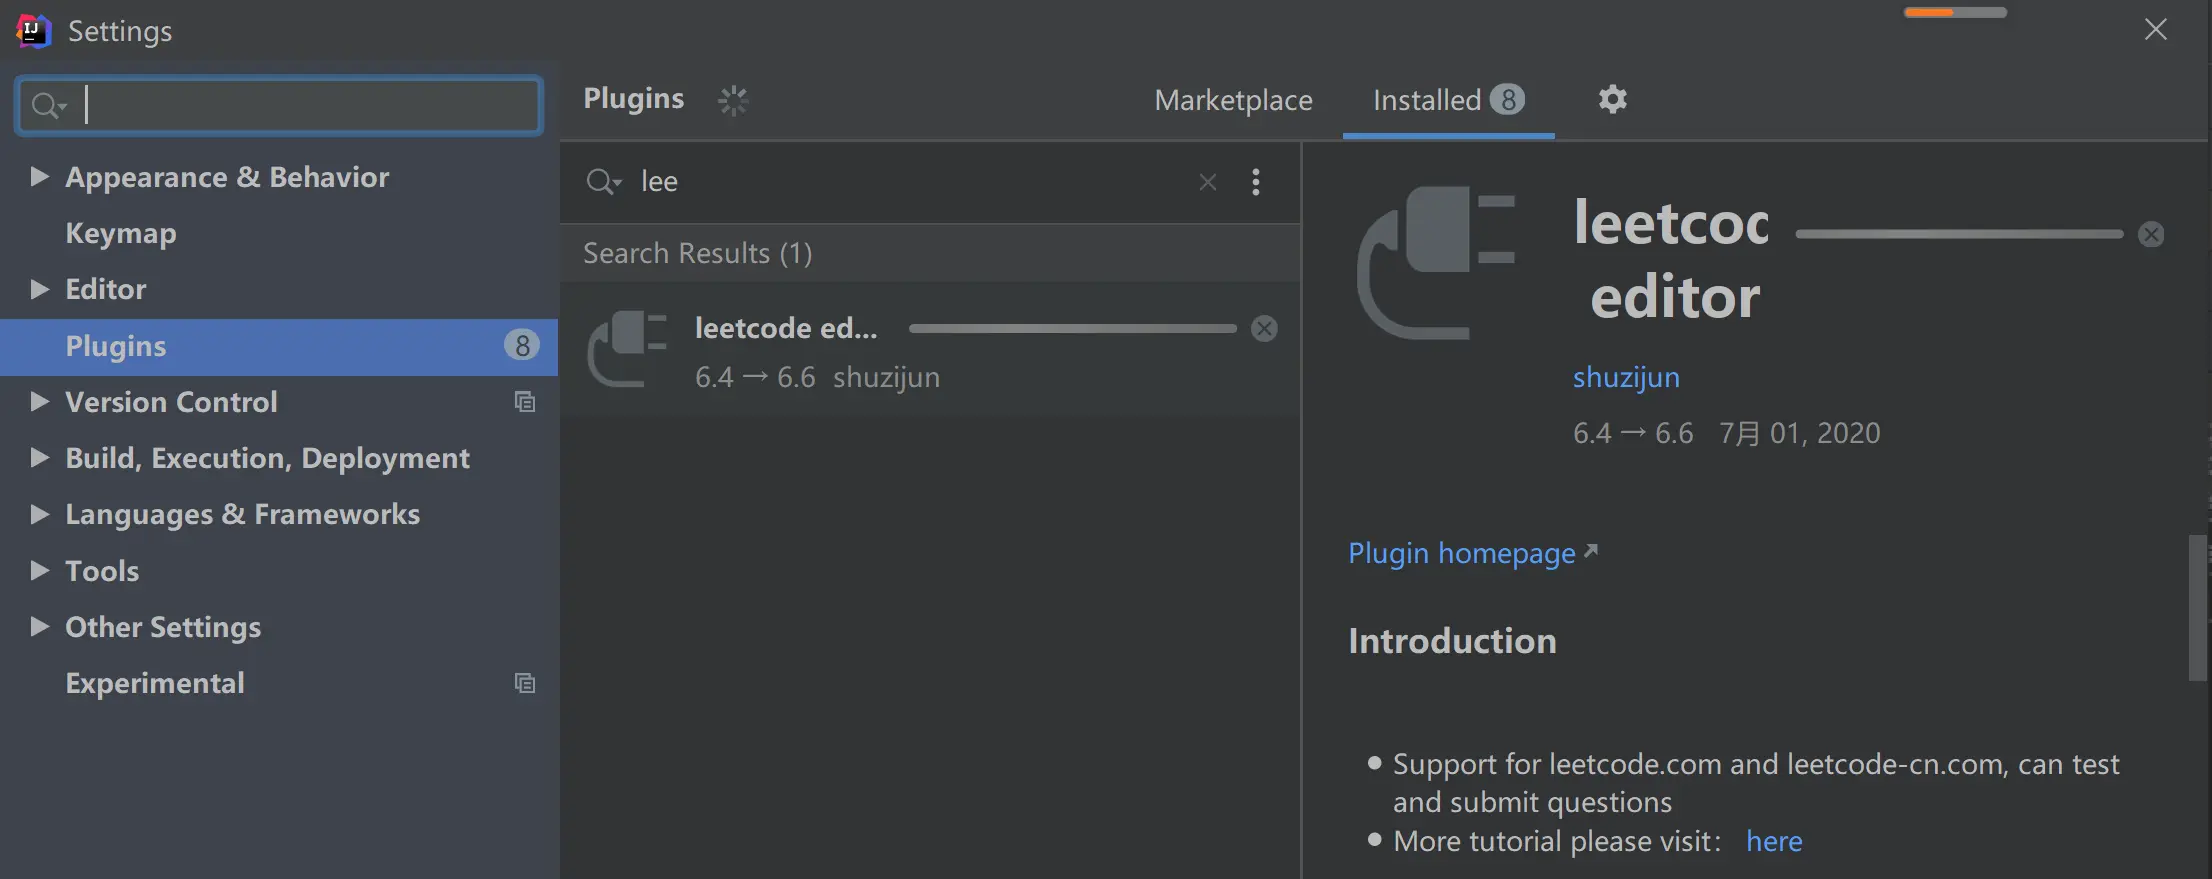Screen dimensions: 2212x879
Task: Expand the Tools settings node
Action: (x=39, y=570)
